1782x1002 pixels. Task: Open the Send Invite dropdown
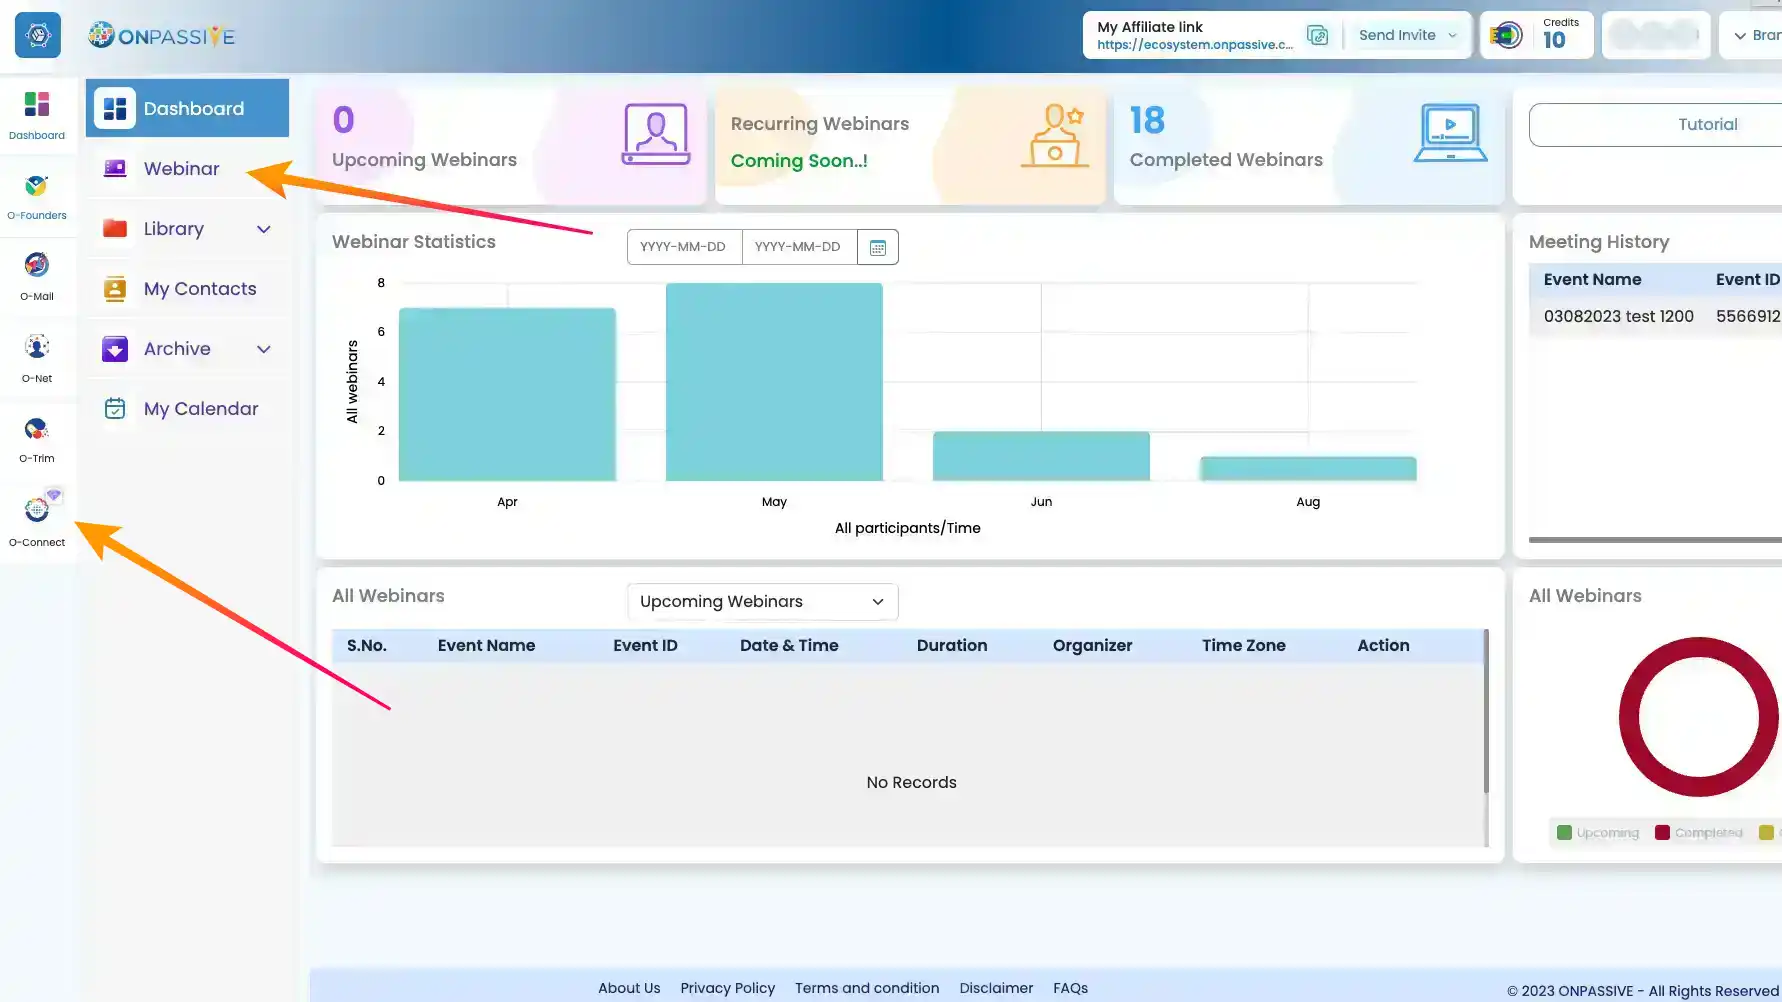[1407, 35]
